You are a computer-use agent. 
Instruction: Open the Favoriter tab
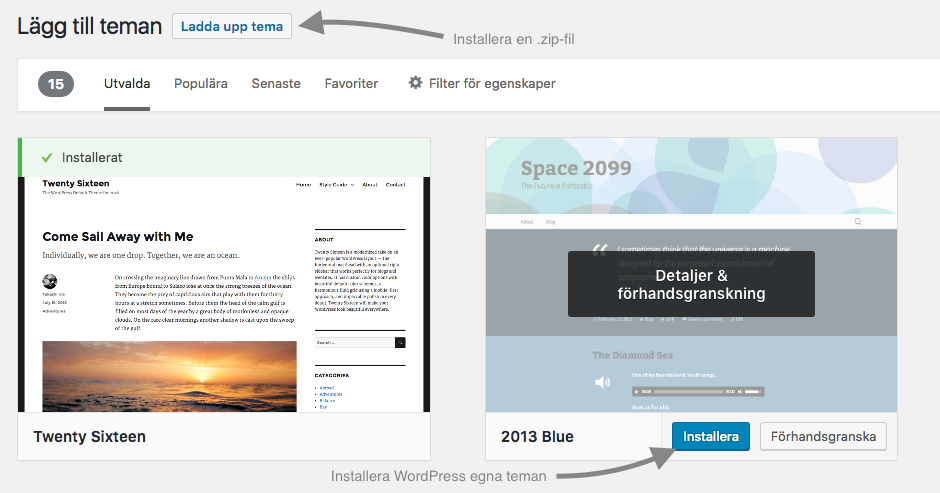pyautogui.click(x=351, y=83)
